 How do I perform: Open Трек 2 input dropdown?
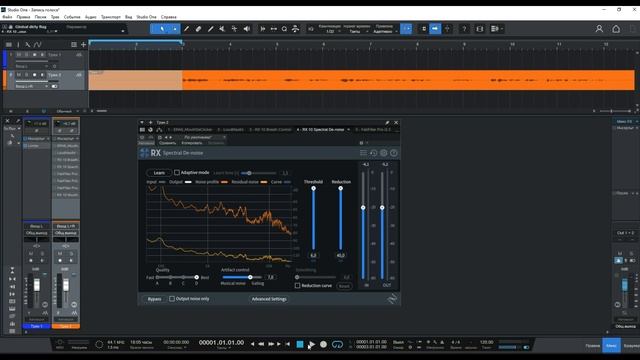tap(47, 86)
